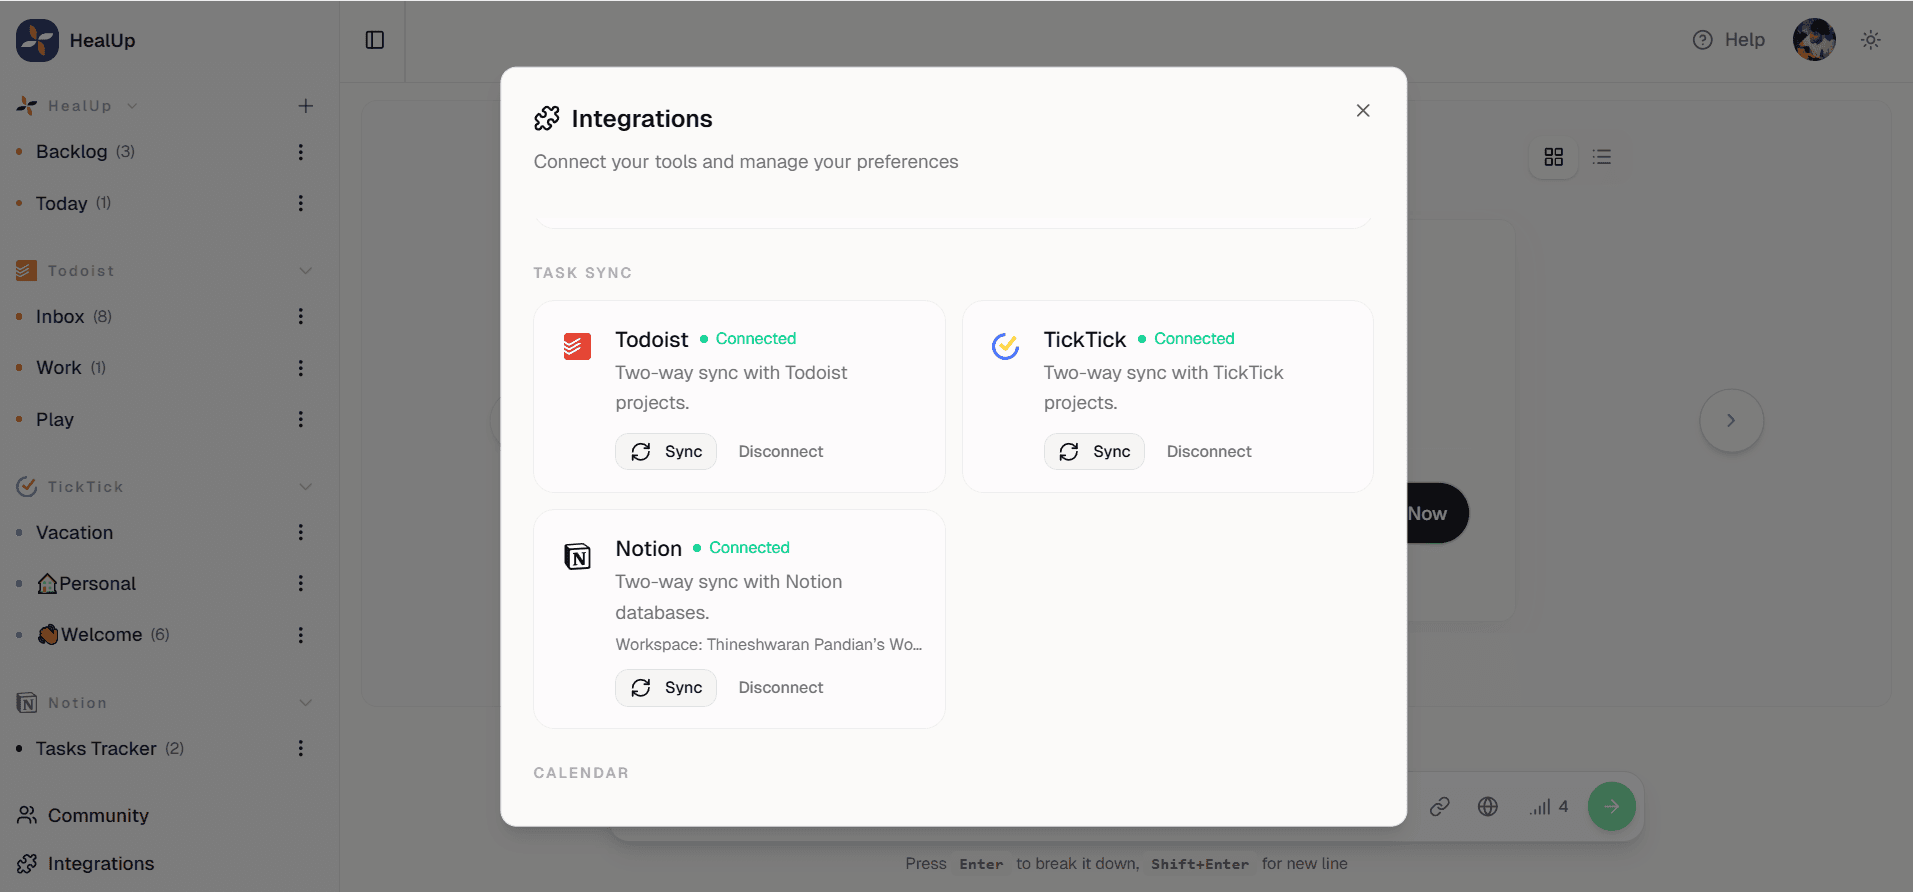
Task: Open the Personal list
Action: pos(86,583)
